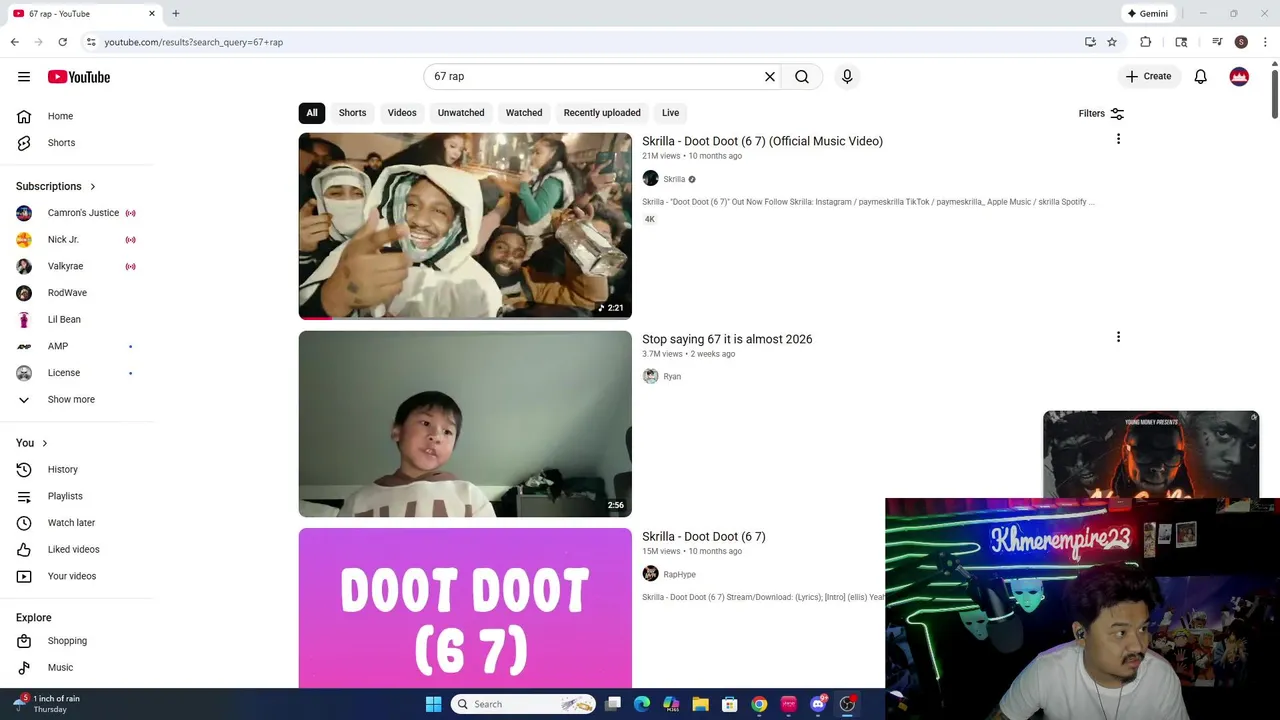Open OBS Studio from the taskbar
The height and width of the screenshot is (720, 1280).
click(x=847, y=704)
